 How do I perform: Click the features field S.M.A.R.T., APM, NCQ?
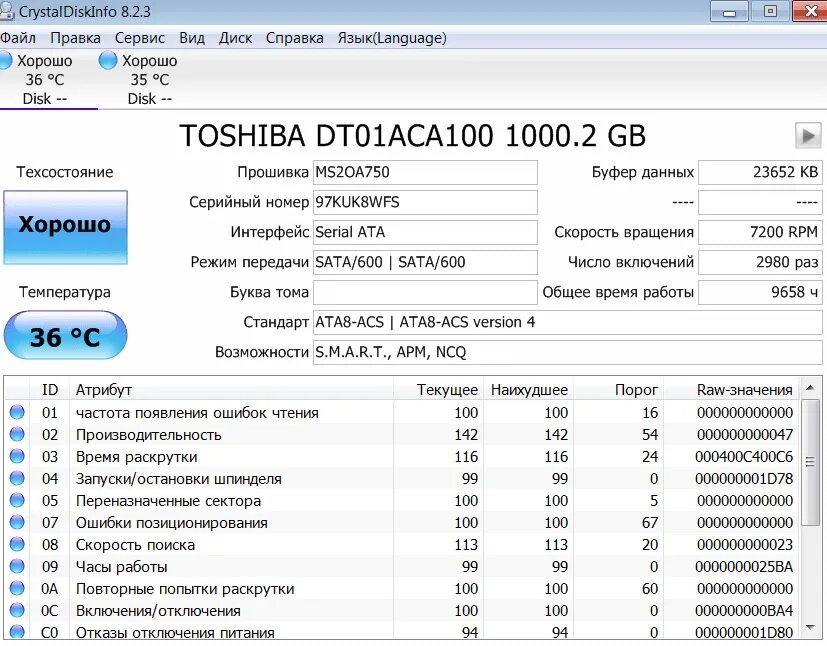[x=568, y=352]
